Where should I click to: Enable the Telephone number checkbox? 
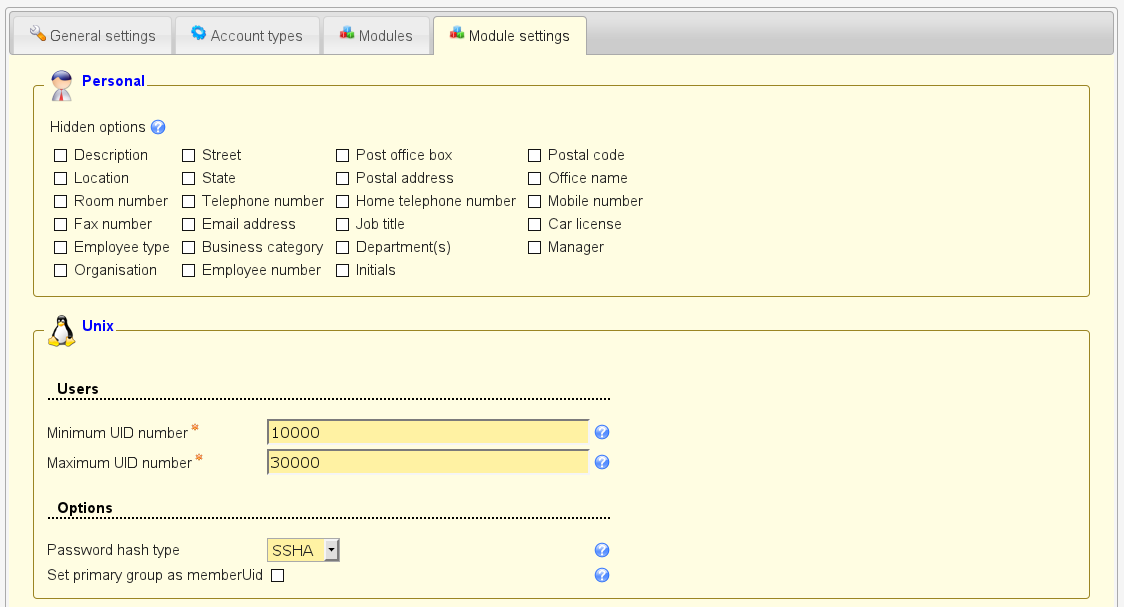[189, 201]
